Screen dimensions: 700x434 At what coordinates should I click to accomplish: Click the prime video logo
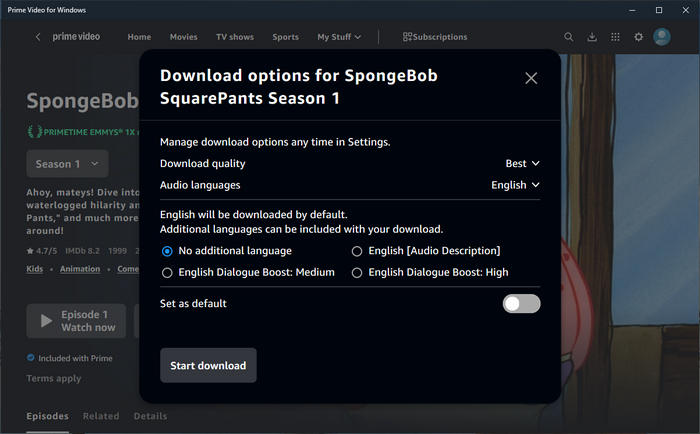point(76,37)
